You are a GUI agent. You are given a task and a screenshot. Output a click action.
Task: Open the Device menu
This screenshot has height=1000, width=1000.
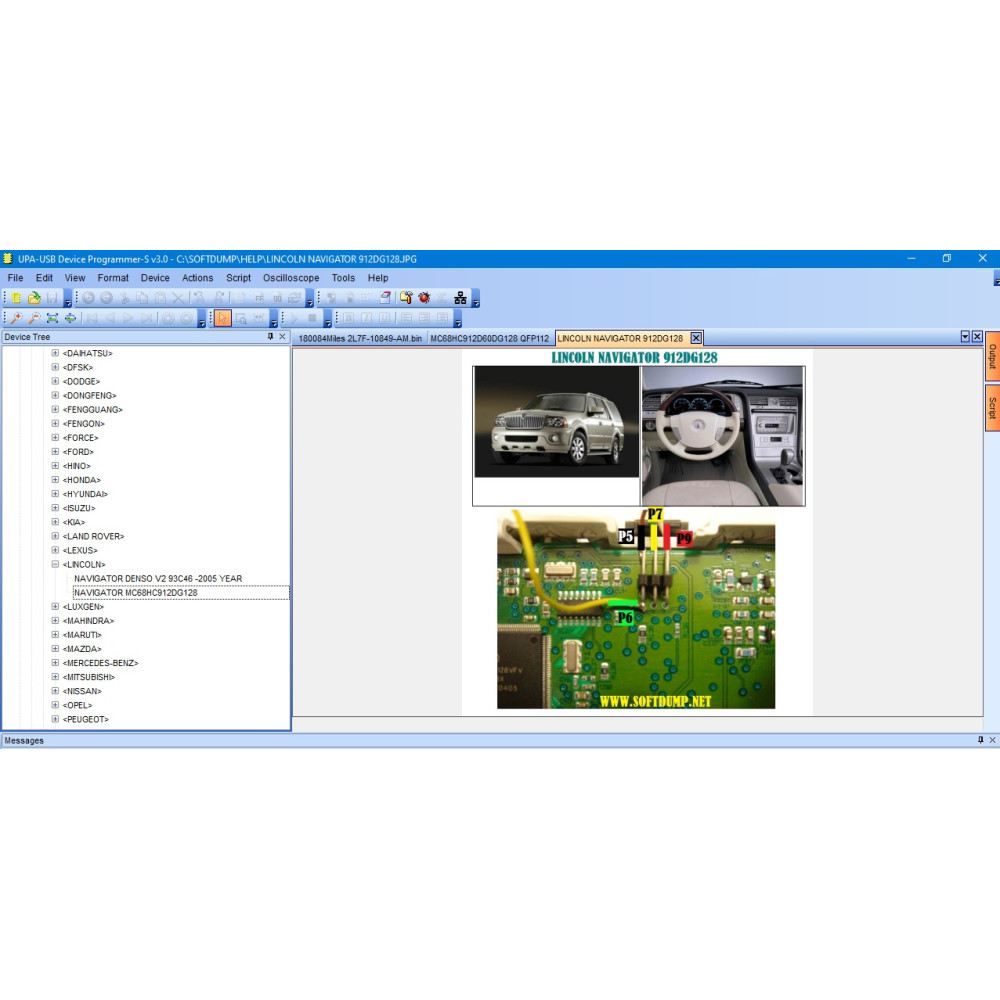click(x=155, y=278)
